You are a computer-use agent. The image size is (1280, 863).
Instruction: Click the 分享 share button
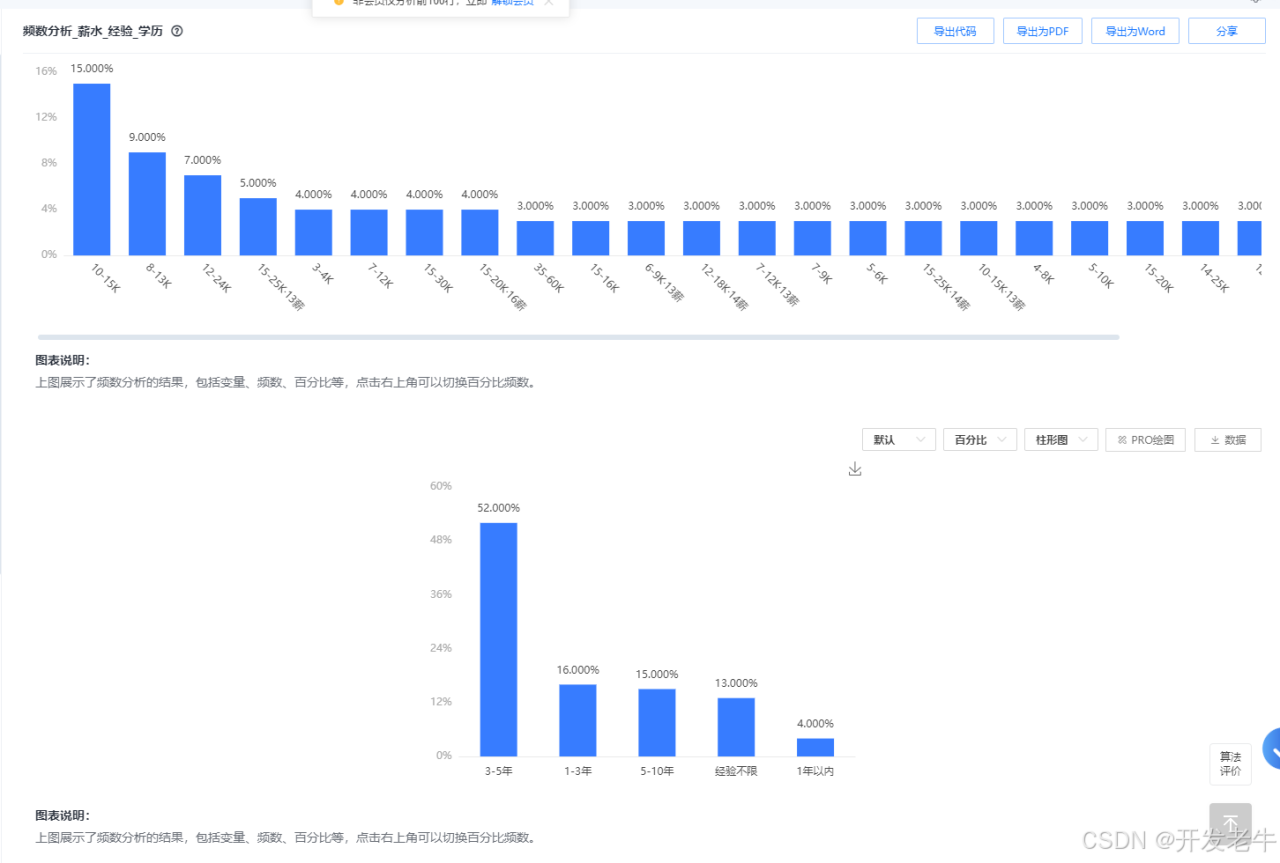1226,31
